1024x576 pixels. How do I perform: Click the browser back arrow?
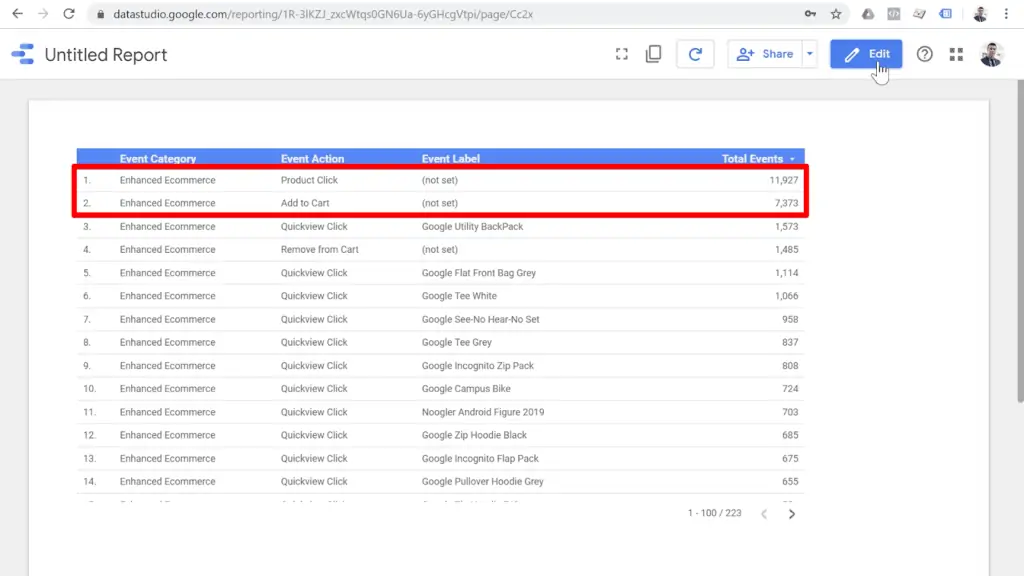(16, 14)
